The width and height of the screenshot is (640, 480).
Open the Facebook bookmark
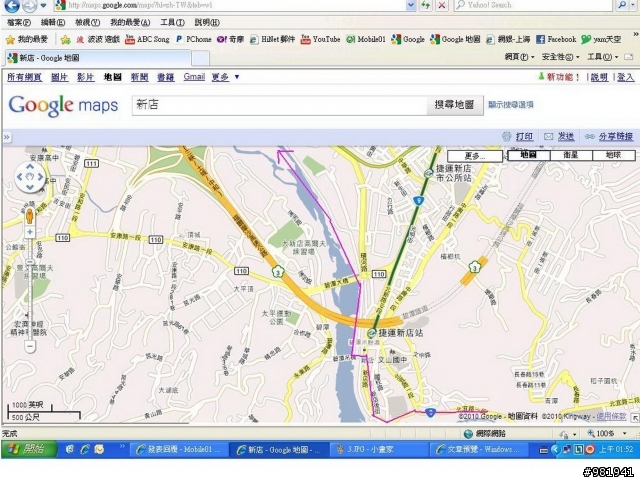pos(556,39)
